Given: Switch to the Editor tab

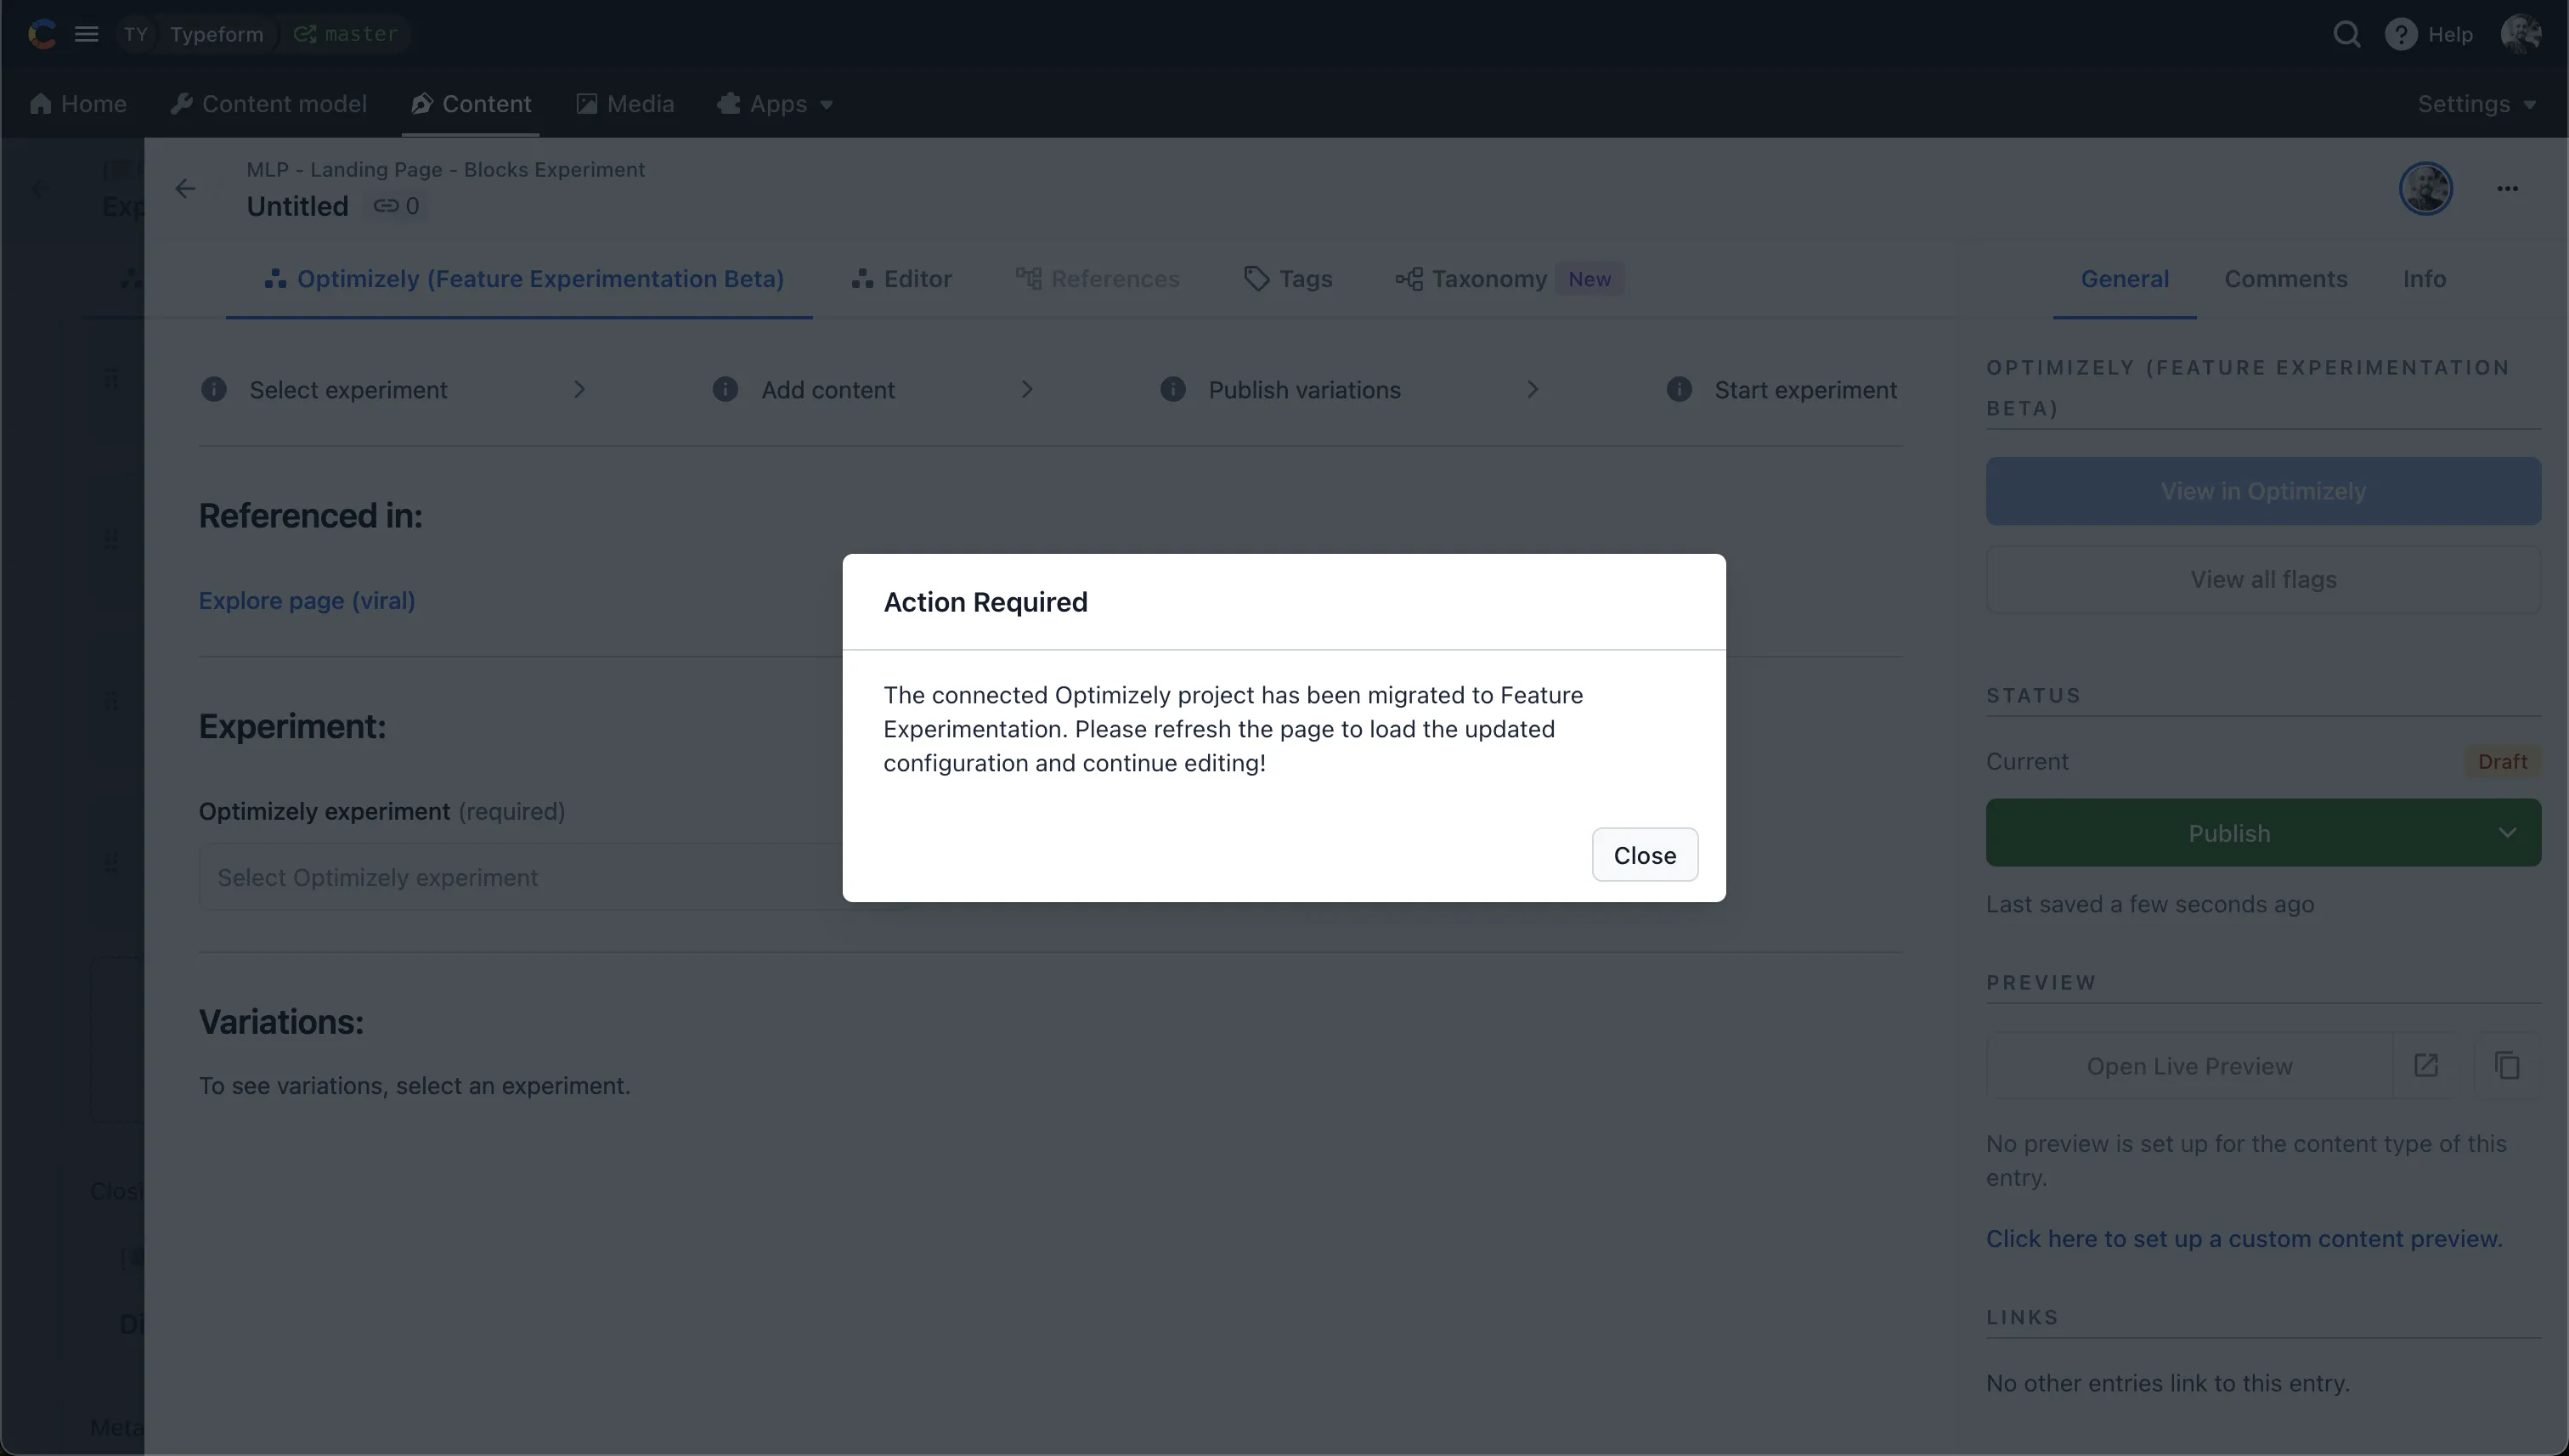Looking at the screenshot, I should [901, 279].
